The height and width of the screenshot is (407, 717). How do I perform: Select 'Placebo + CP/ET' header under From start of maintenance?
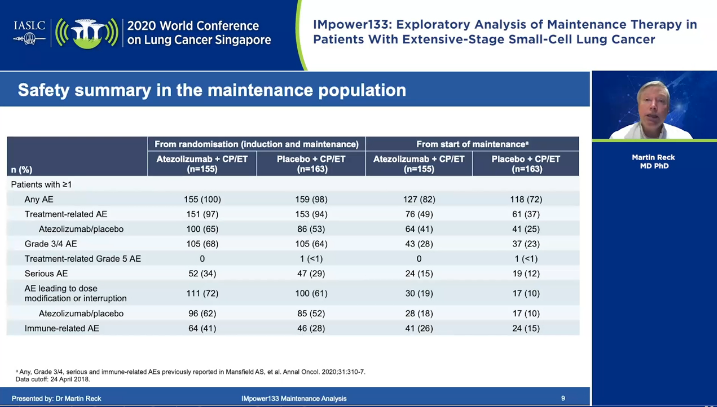point(526,164)
